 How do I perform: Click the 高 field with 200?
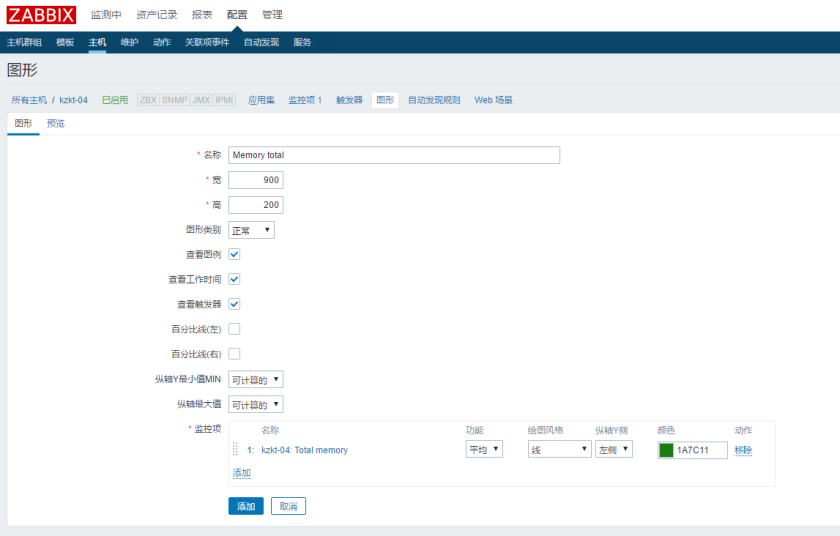[256, 205]
